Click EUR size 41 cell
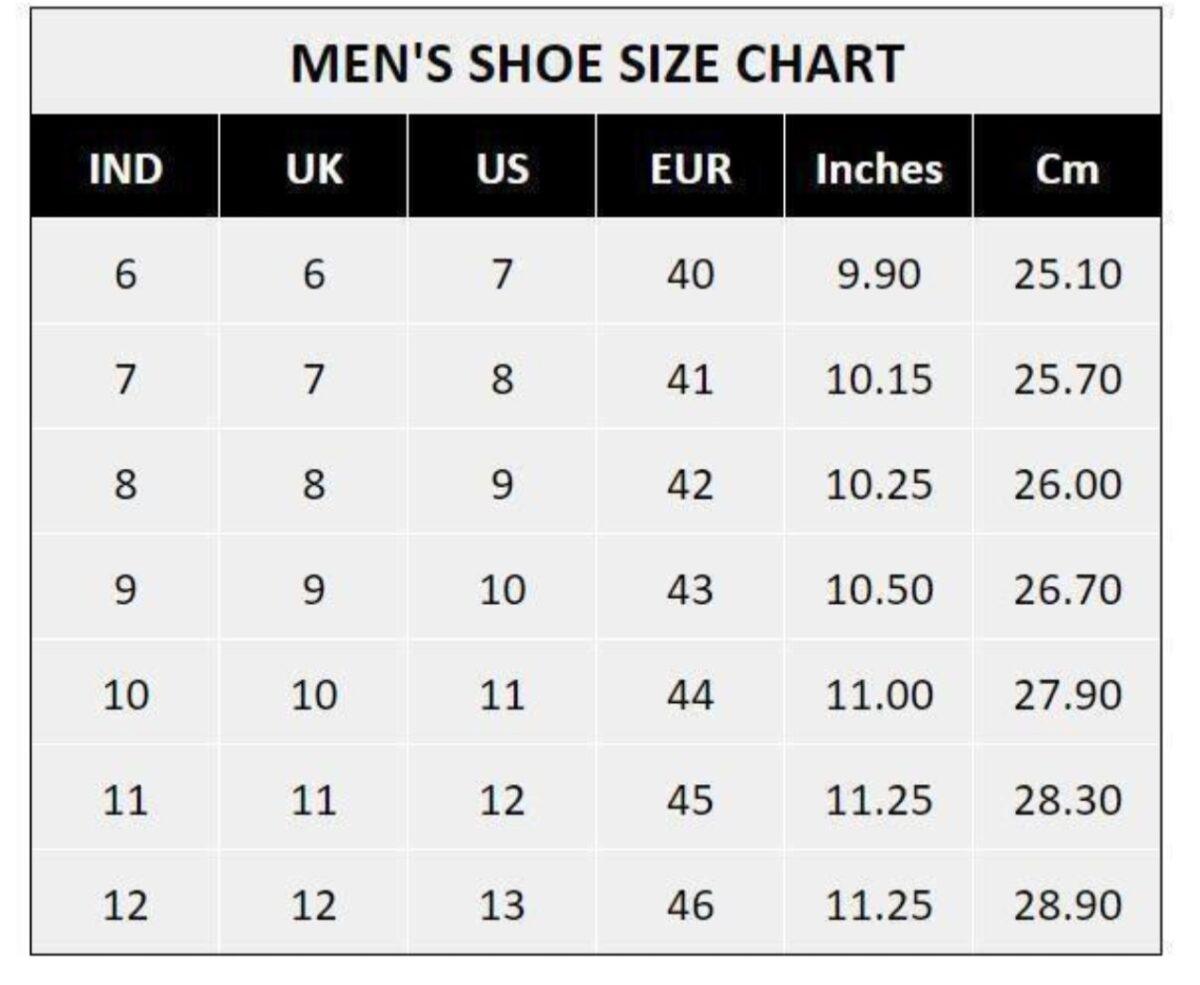The height and width of the screenshot is (985, 1200). coord(691,380)
